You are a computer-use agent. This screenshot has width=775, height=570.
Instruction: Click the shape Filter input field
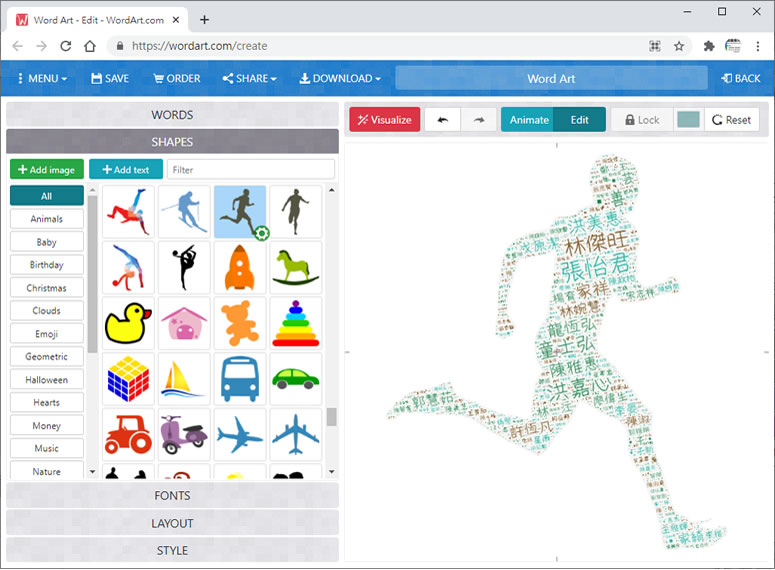click(250, 170)
